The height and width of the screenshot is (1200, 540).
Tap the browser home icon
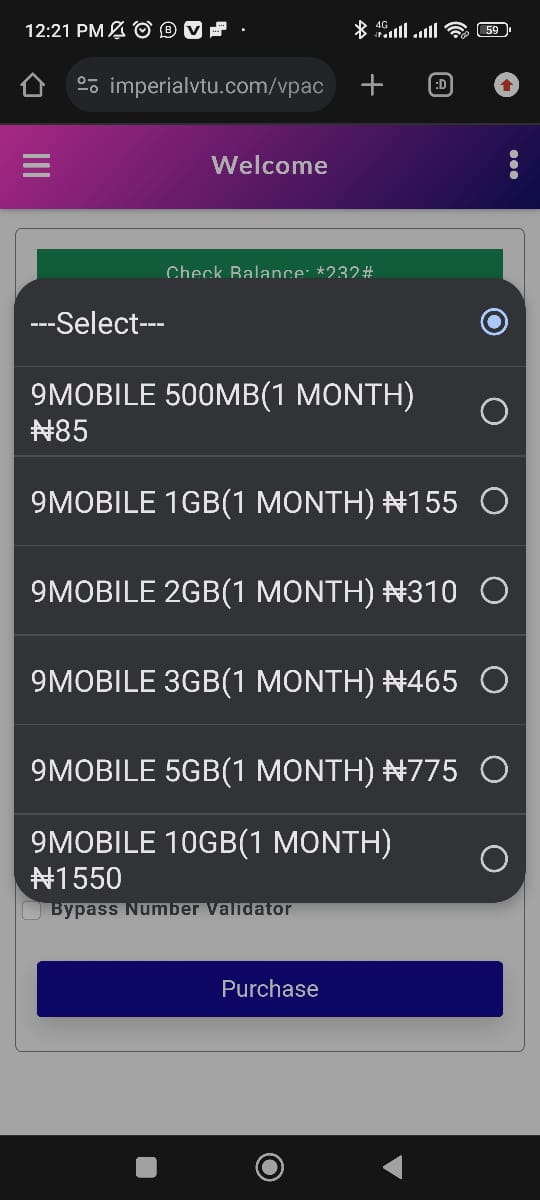33,86
